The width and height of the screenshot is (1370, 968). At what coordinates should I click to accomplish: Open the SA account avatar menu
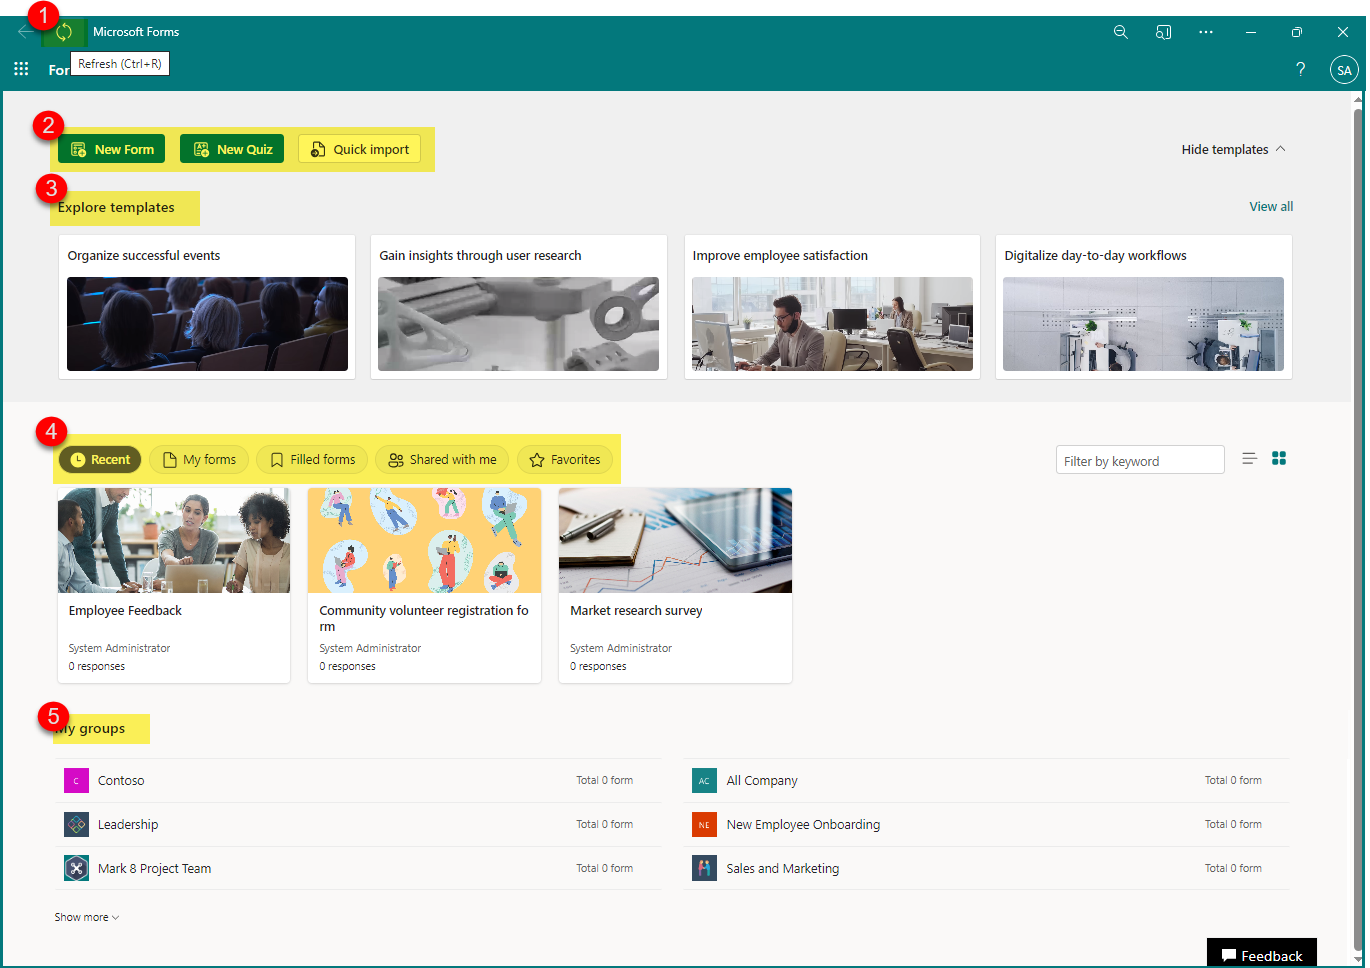point(1344,69)
